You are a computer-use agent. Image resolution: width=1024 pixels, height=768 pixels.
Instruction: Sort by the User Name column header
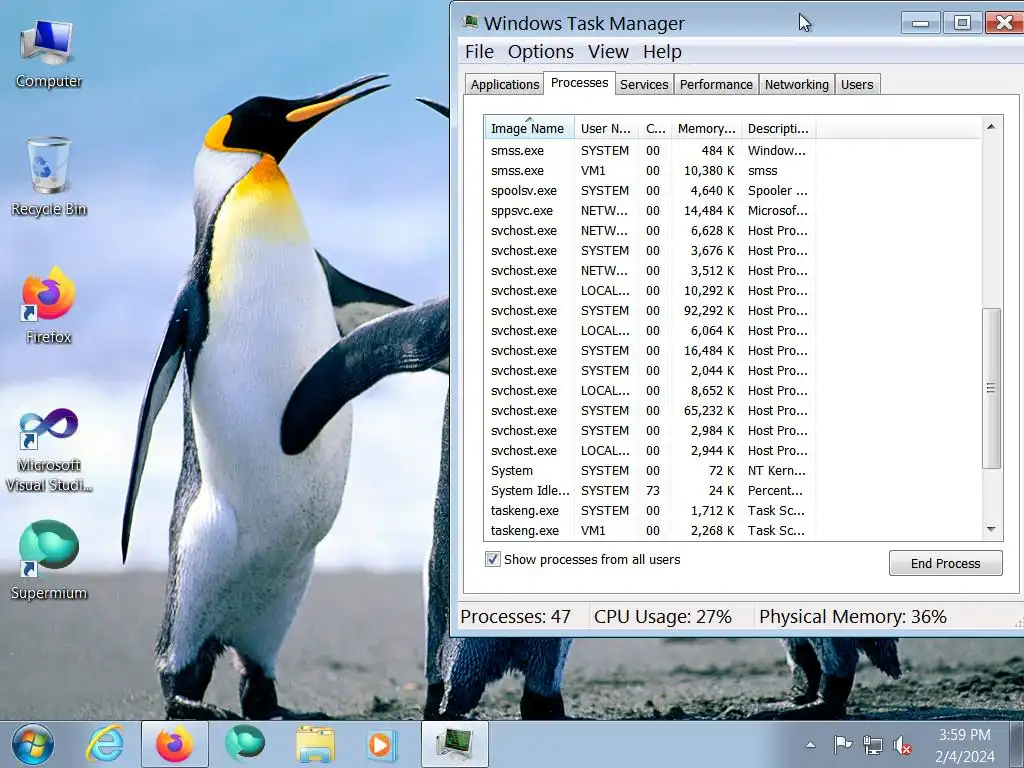click(x=606, y=128)
